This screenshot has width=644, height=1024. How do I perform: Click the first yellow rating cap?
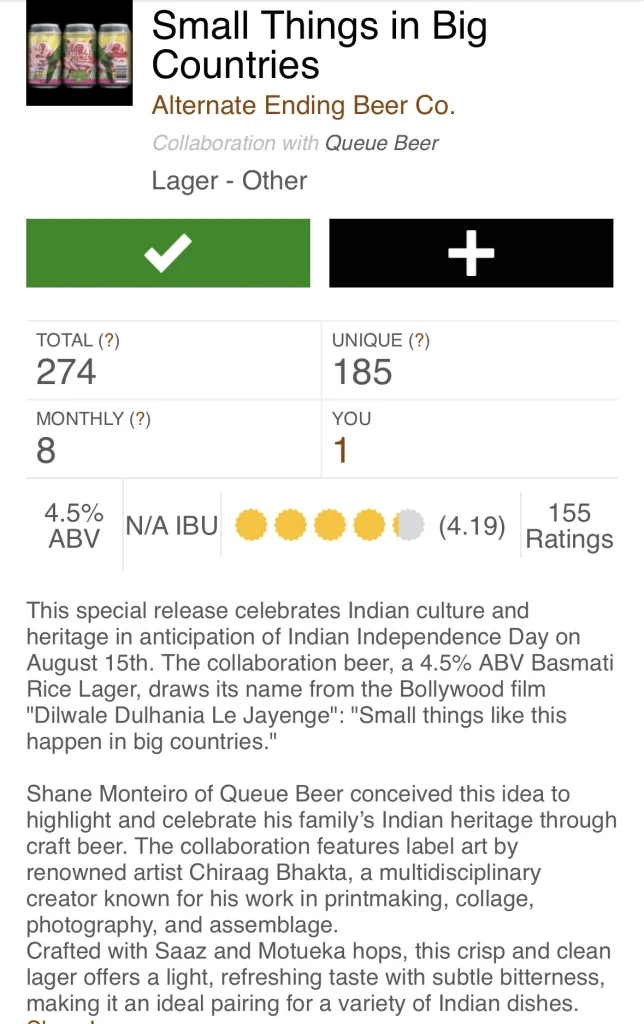(250, 525)
